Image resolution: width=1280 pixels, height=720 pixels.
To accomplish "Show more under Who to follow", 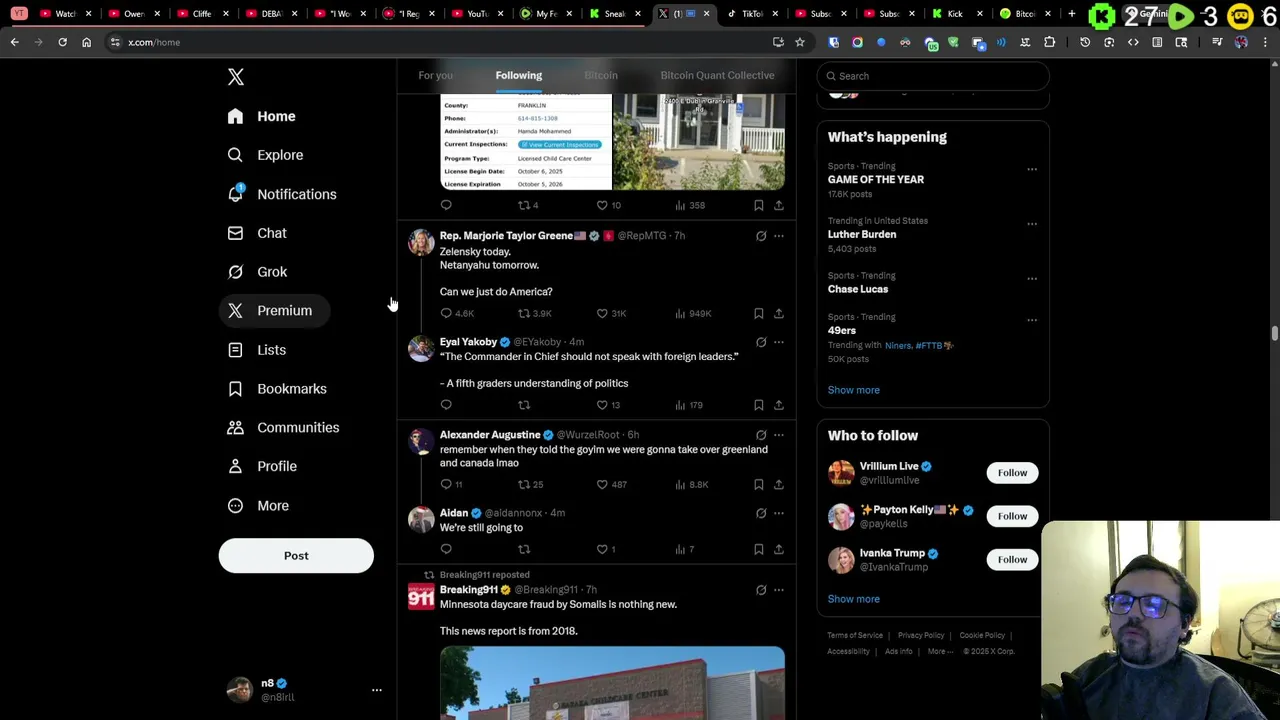I will click(x=853, y=599).
